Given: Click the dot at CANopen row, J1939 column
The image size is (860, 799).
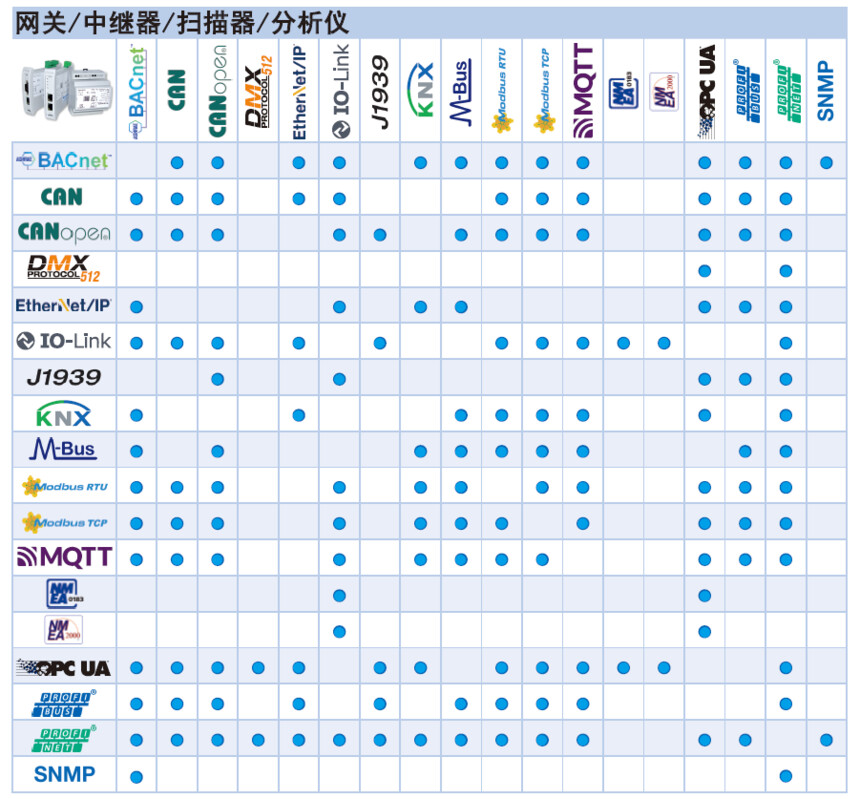Looking at the screenshot, I should pos(380,235).
